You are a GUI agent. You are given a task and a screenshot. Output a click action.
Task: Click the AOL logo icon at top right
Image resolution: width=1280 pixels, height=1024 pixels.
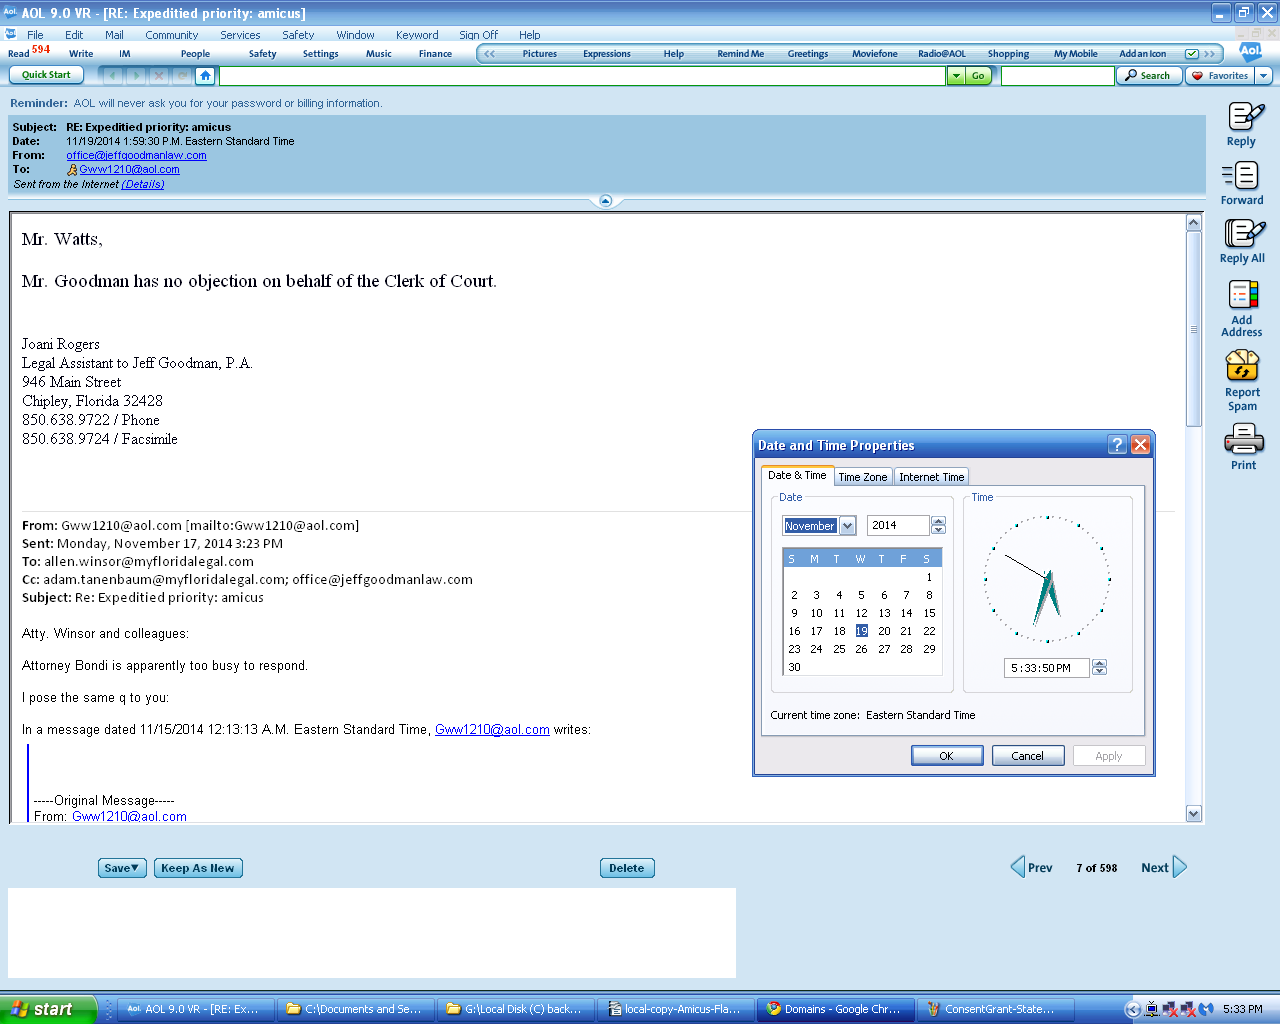pos(1250,52)
